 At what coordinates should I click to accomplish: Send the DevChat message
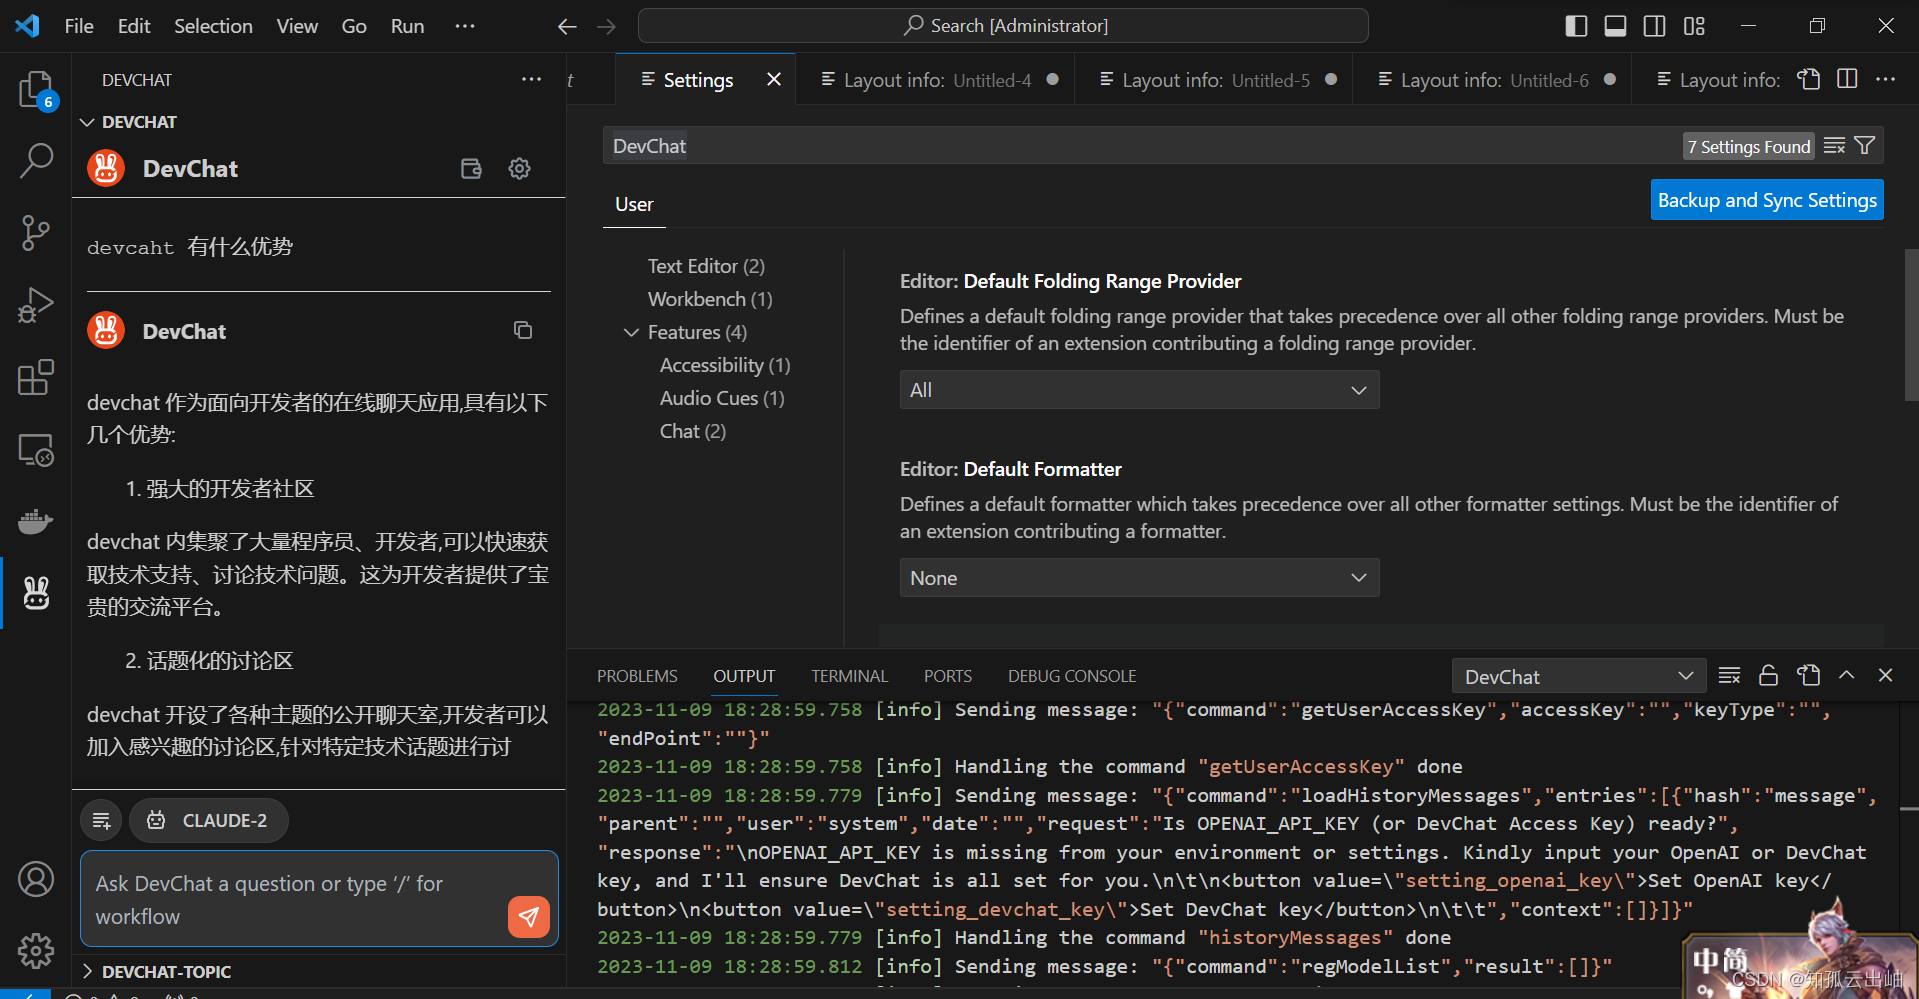pyautogui.click(x=529, y=916)
